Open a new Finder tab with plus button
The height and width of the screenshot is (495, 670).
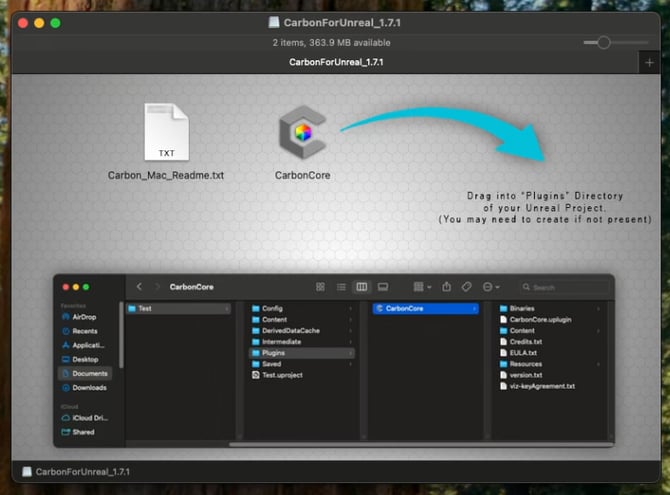pos(649,63)
